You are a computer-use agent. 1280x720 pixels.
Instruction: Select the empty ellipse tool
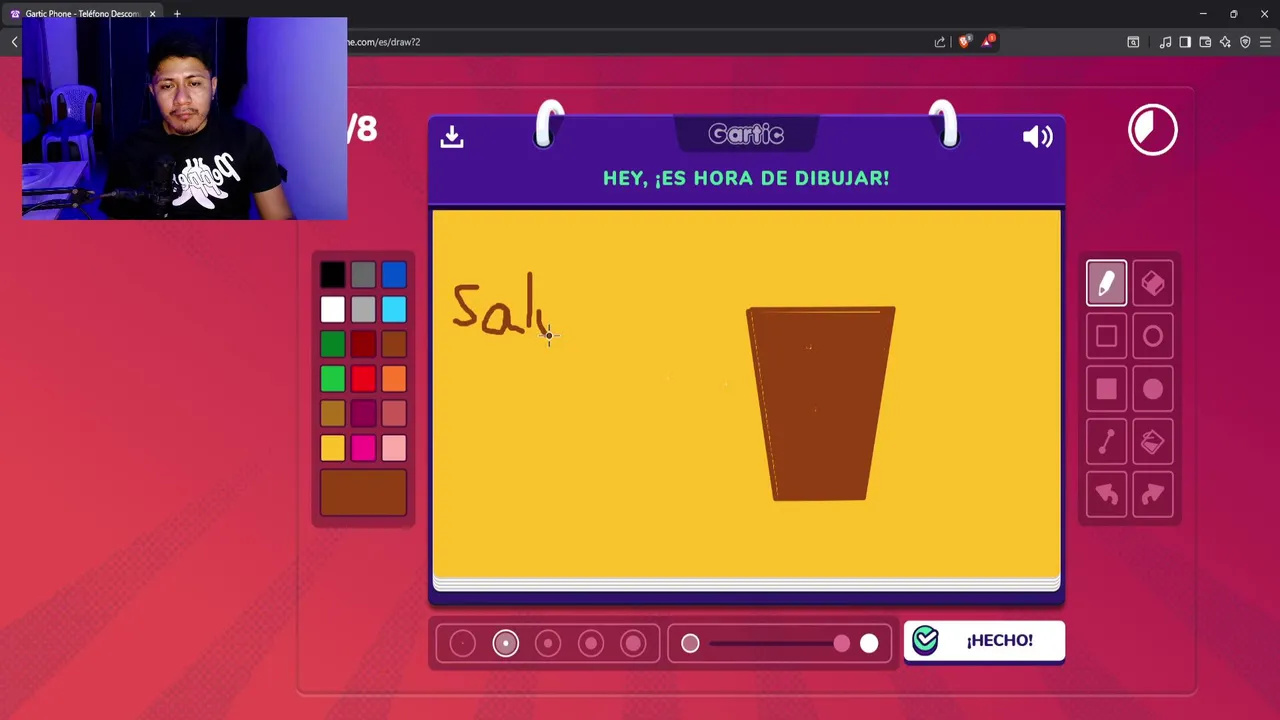[1152, 337]
